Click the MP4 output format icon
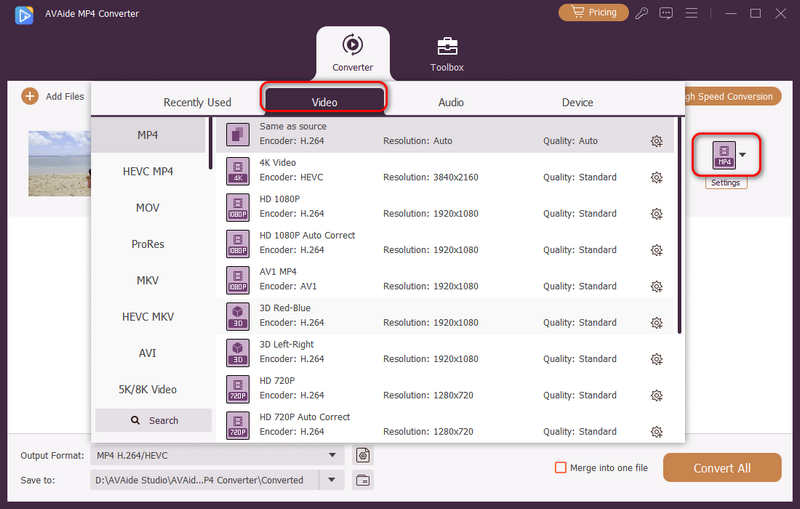 722,155
